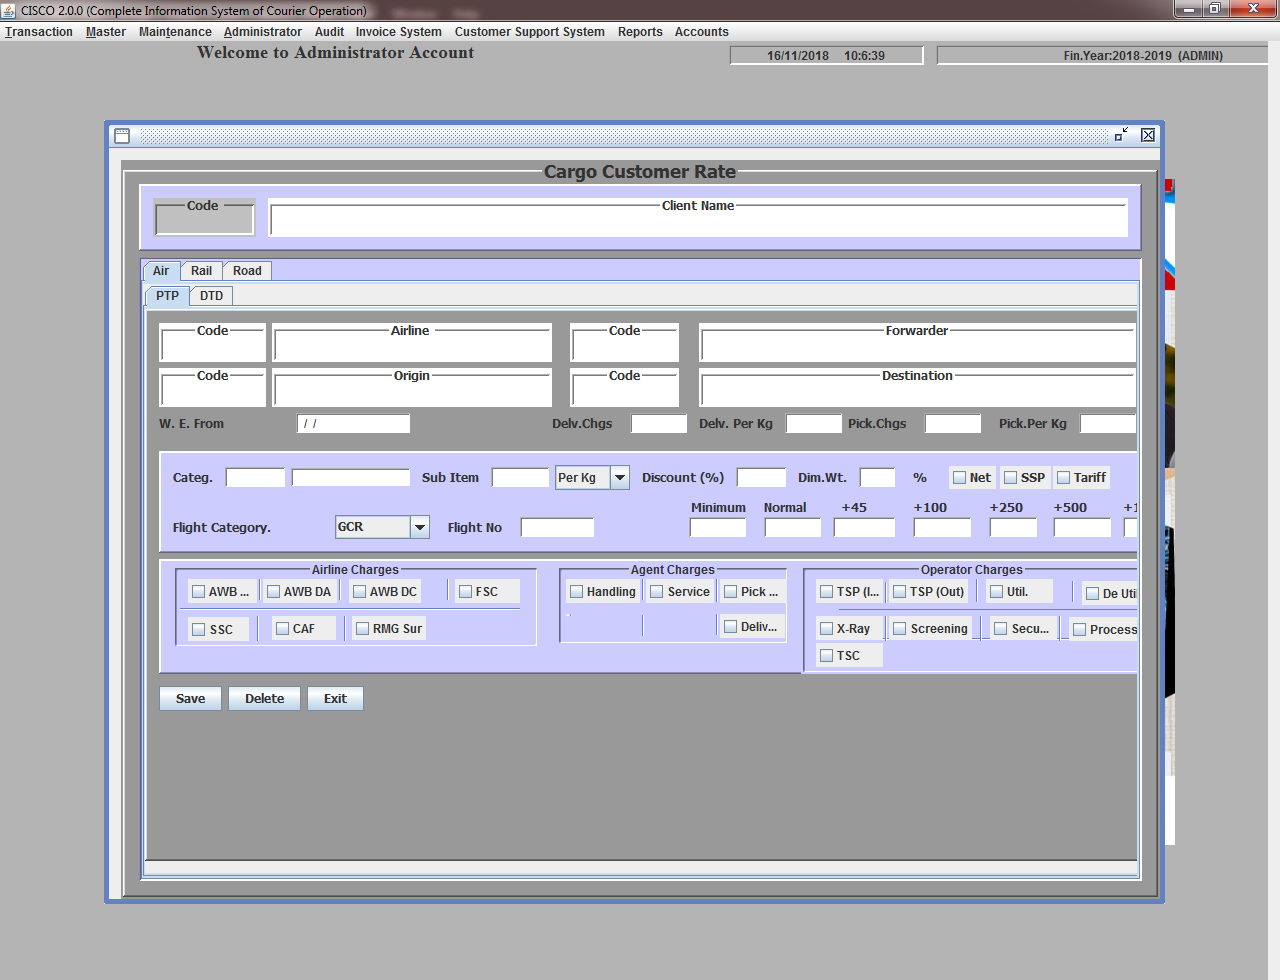Click the Minimum rate field
1280x980 pixels.
pos(718,528)
